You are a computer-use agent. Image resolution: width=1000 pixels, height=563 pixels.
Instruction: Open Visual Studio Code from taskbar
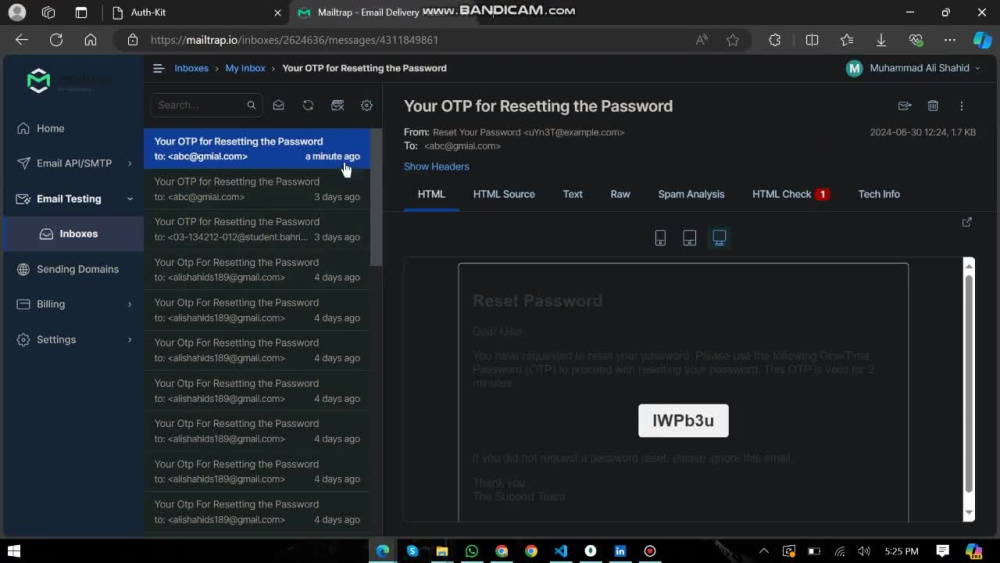pos(561,551)
